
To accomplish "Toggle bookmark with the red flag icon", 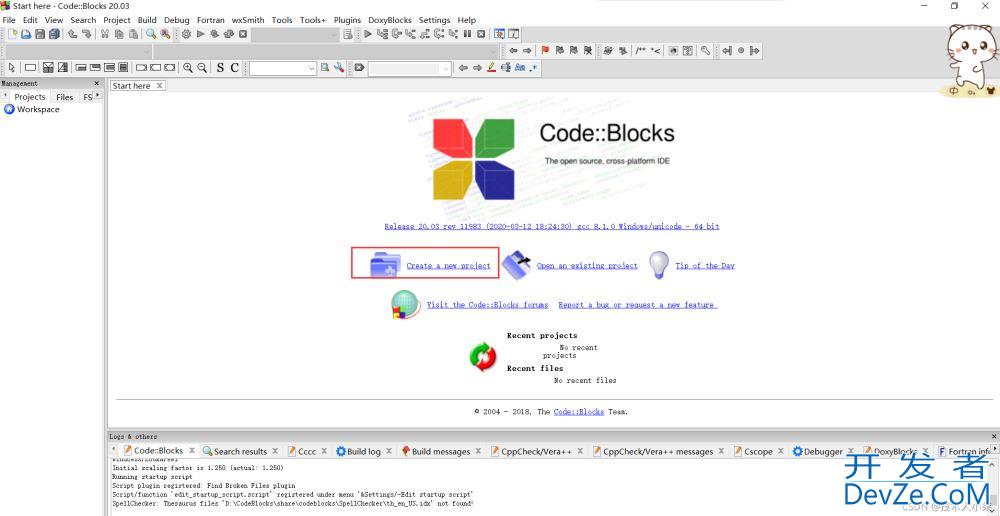I will [x=545, y=50].
